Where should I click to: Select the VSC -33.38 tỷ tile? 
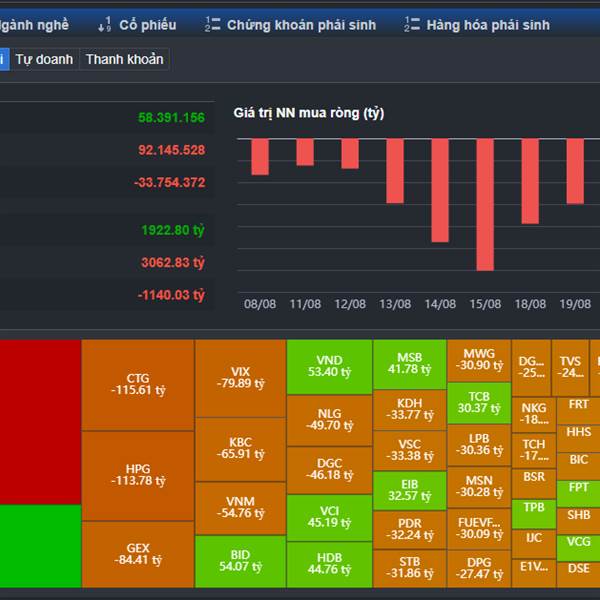(409, 451)
